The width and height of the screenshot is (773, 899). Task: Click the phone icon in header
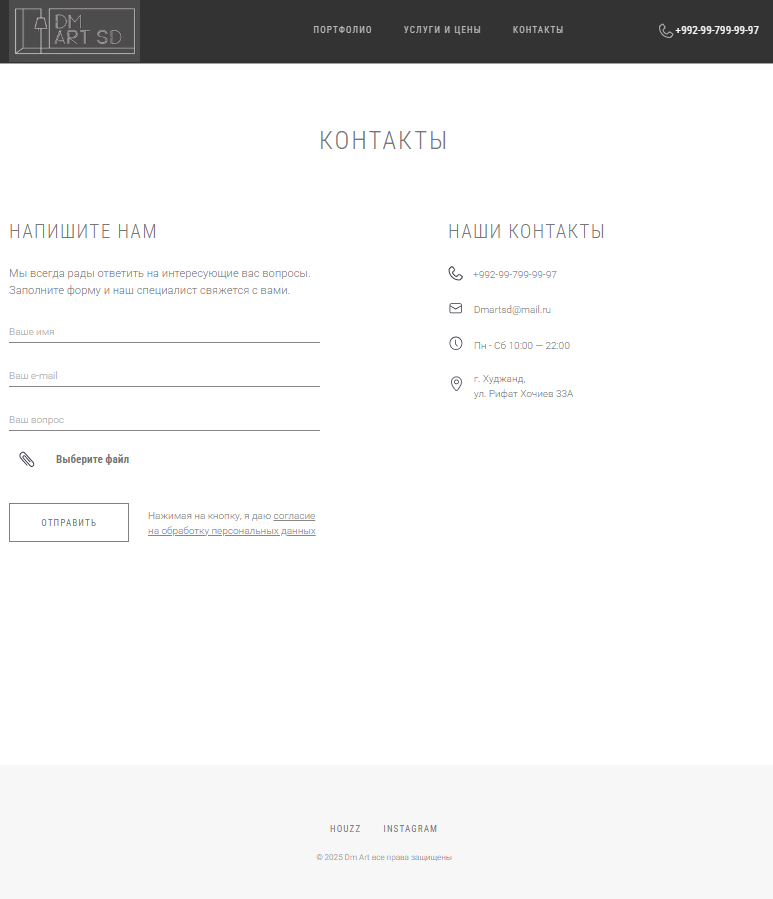(x=665, y=31)
